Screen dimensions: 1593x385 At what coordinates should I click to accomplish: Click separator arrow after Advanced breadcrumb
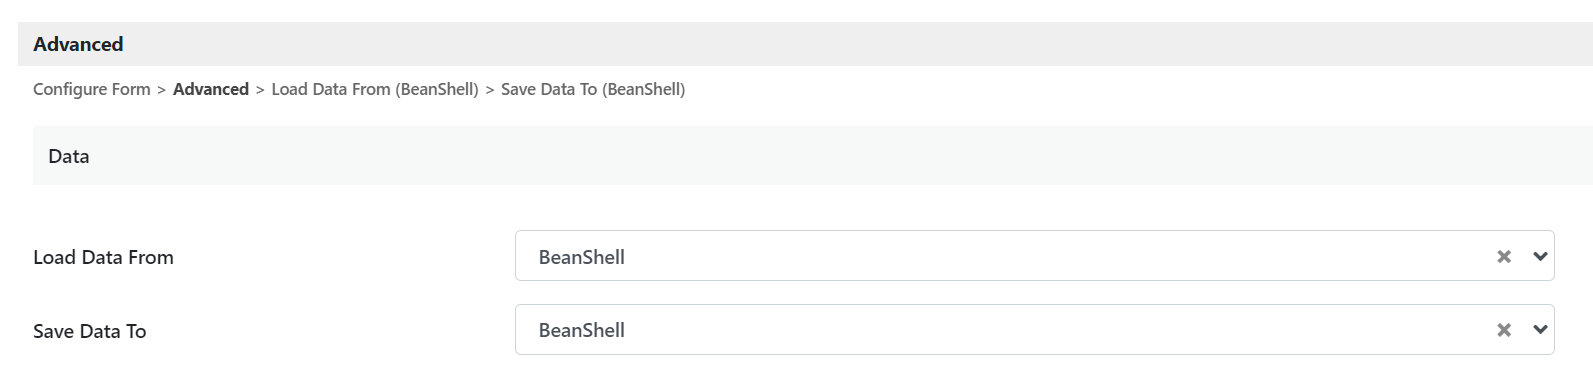(x=260, y=90)
